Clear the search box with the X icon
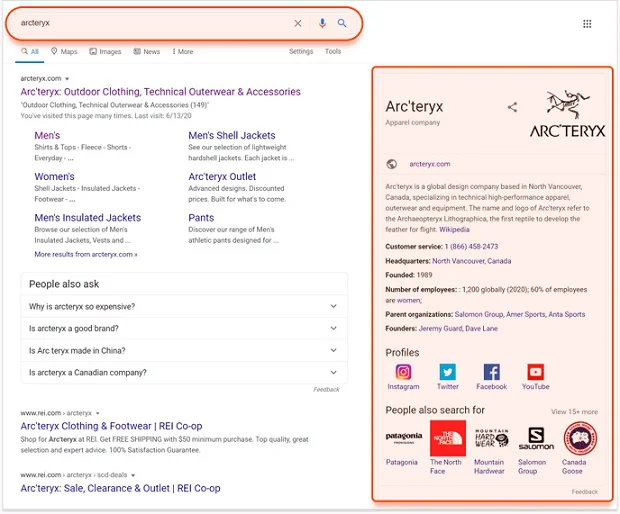620x514 pixels. 298,24
